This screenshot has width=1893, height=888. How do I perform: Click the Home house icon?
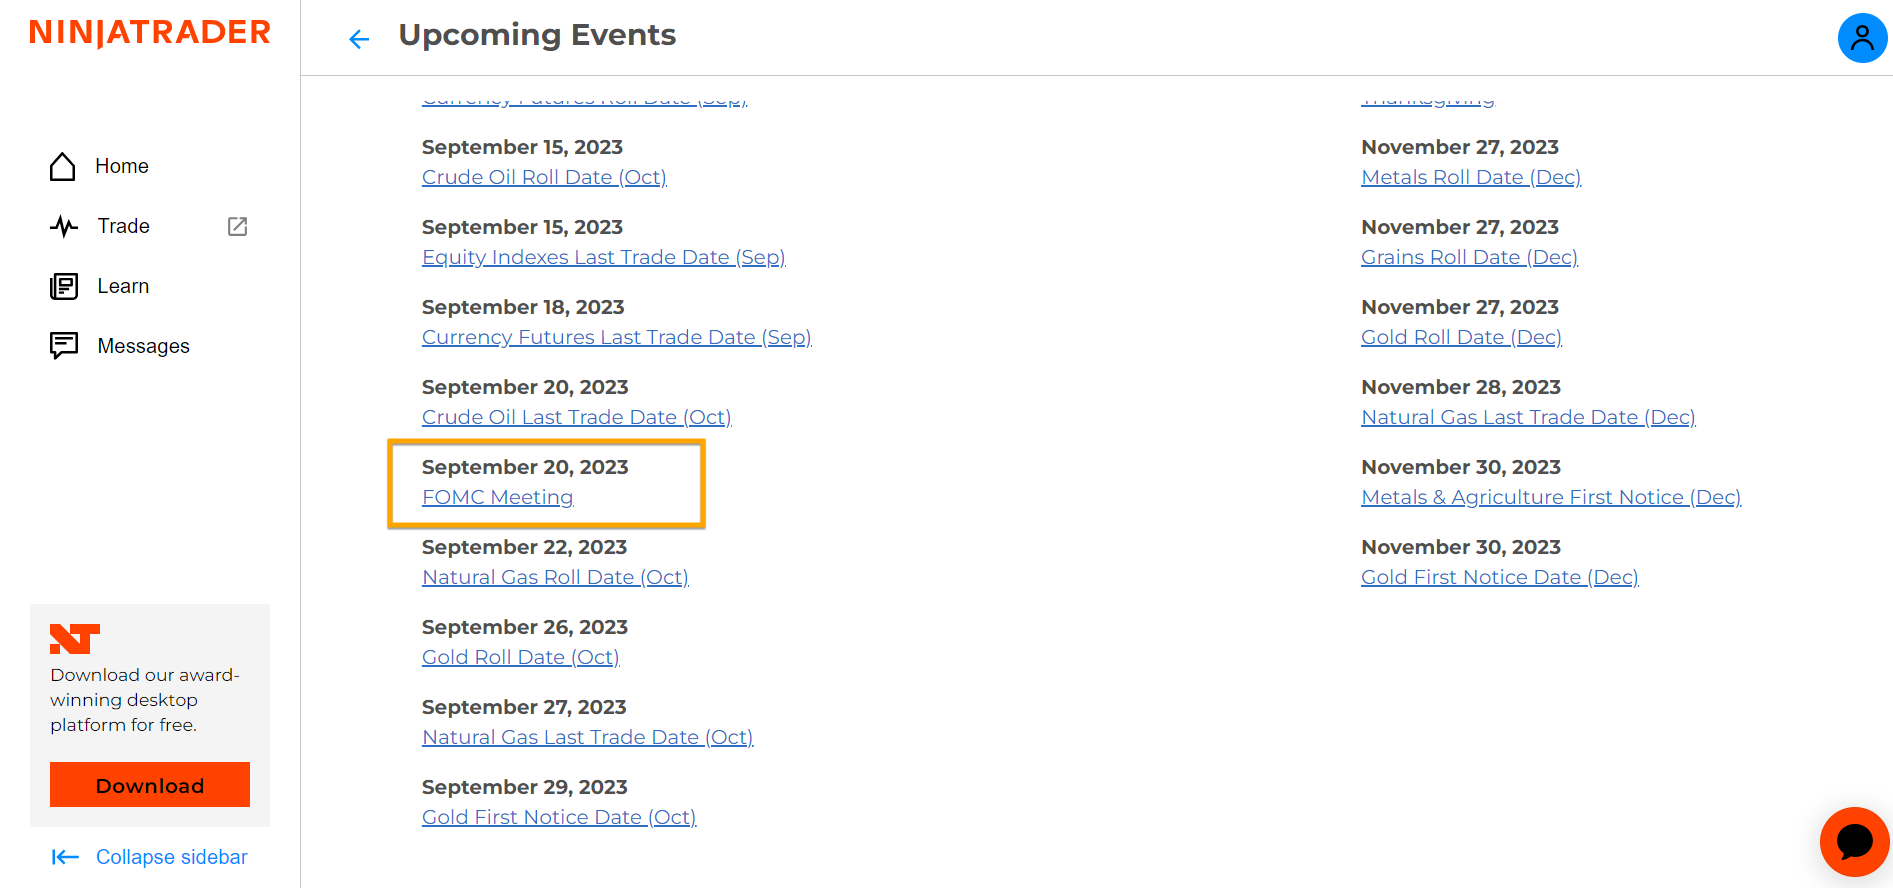click(63, 166)
